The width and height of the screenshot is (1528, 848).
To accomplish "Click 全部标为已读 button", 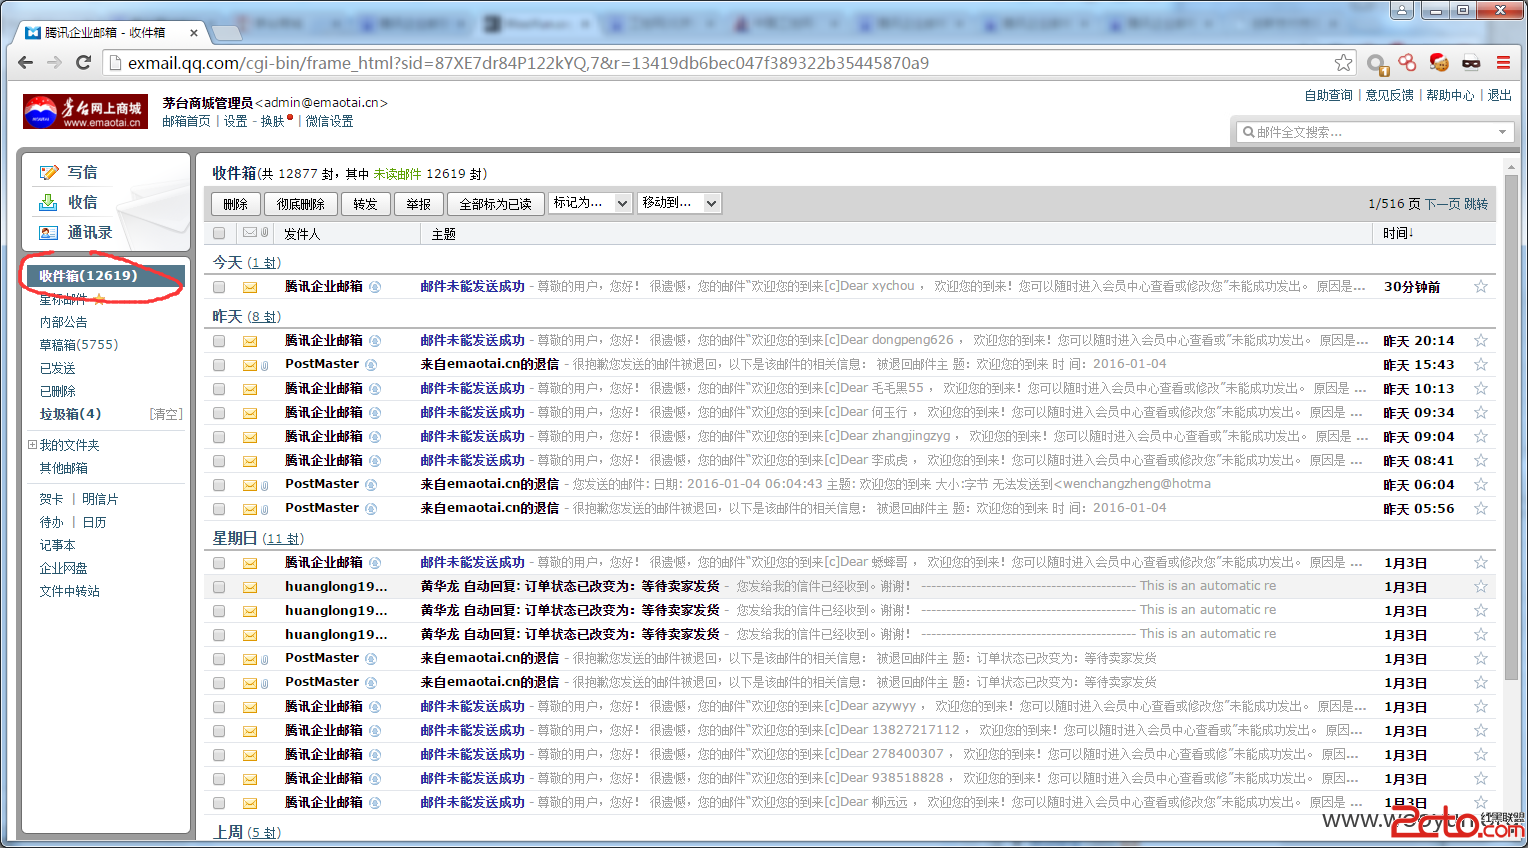I will (x=496, y=204).
